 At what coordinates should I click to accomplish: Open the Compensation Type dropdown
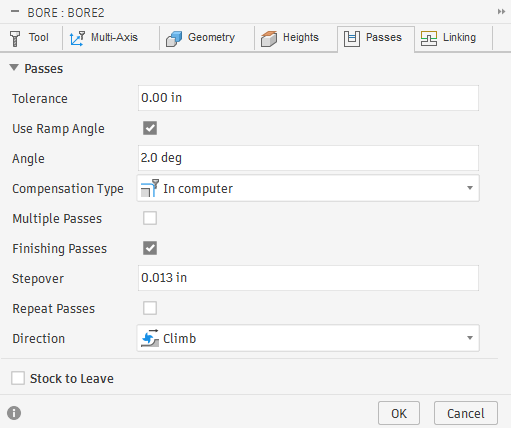tap(308, 188)
